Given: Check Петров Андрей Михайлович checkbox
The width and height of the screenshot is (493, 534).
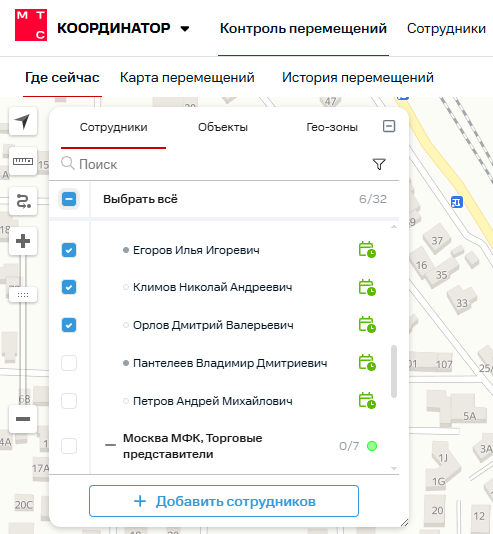Looking at the screenshot, I should coord(69,401).
